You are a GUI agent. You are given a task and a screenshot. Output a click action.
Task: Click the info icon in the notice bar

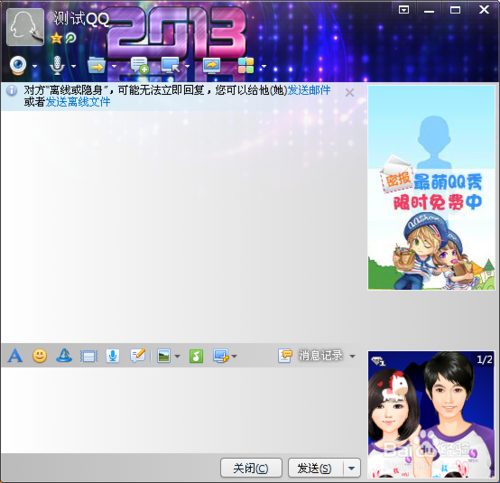pos(12,91)
